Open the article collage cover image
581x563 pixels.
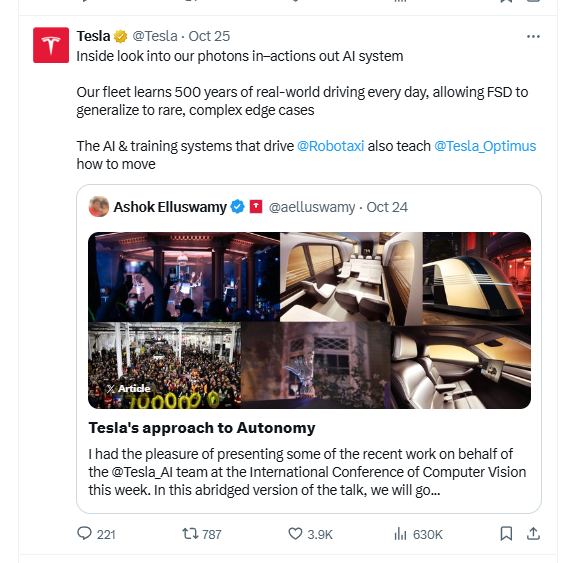(x=309, y=321)
